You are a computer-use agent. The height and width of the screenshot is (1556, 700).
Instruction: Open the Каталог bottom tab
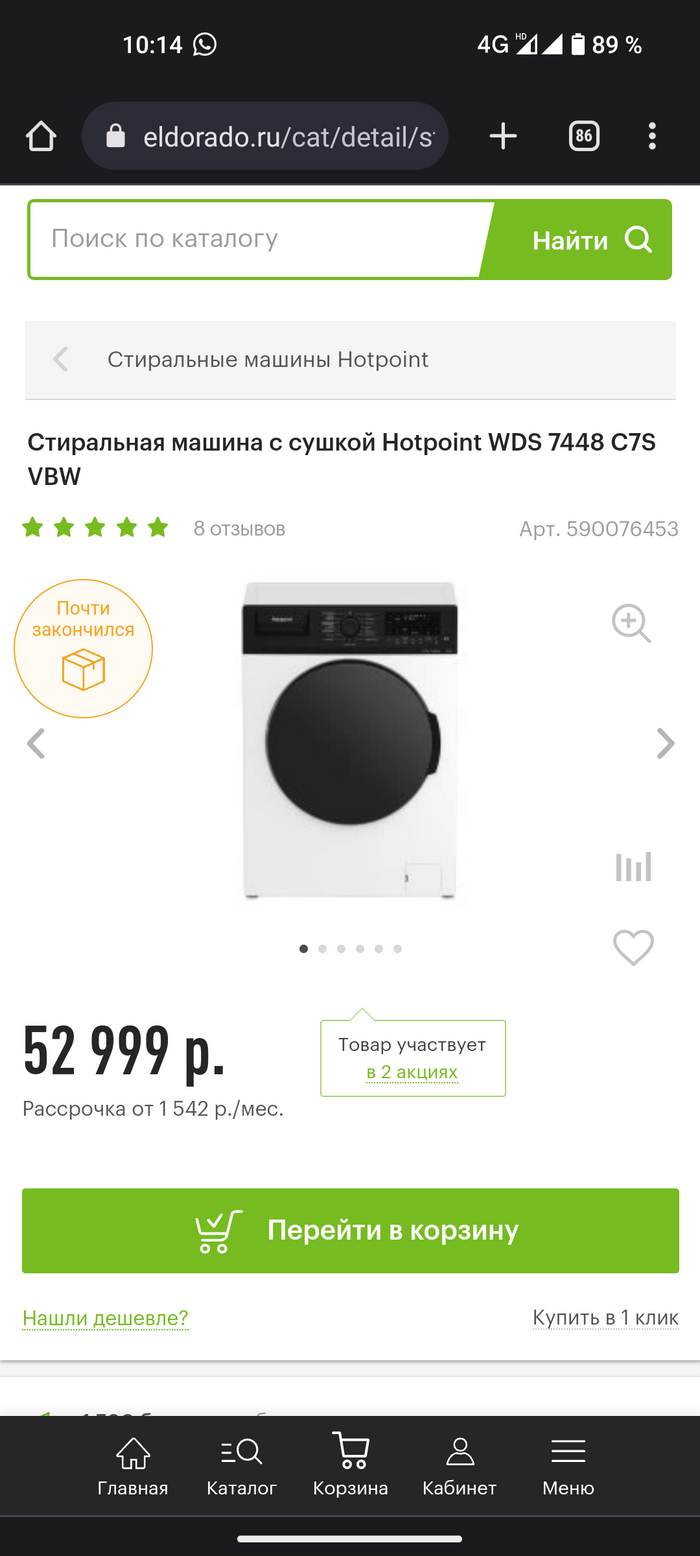pyautogui.click(x=242, y=1466)
